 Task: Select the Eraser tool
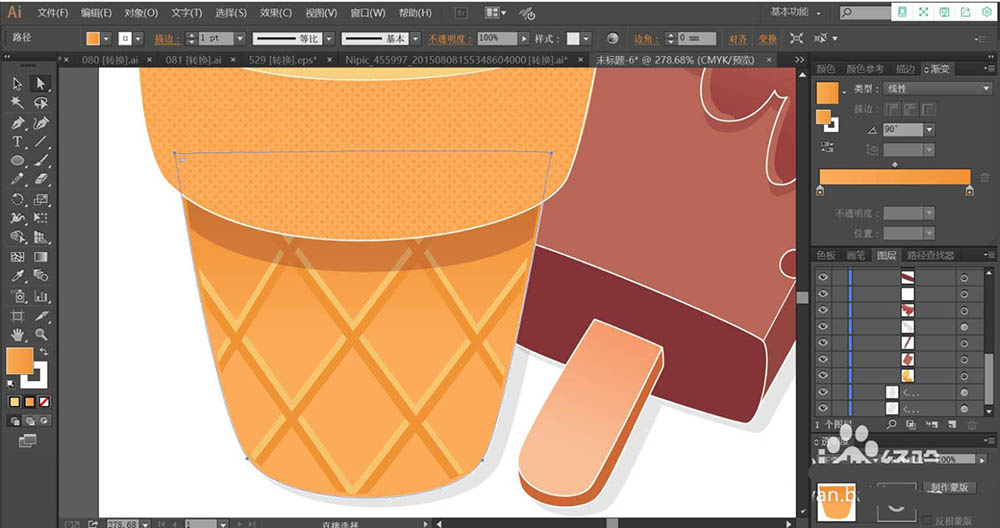pos(41,180)
